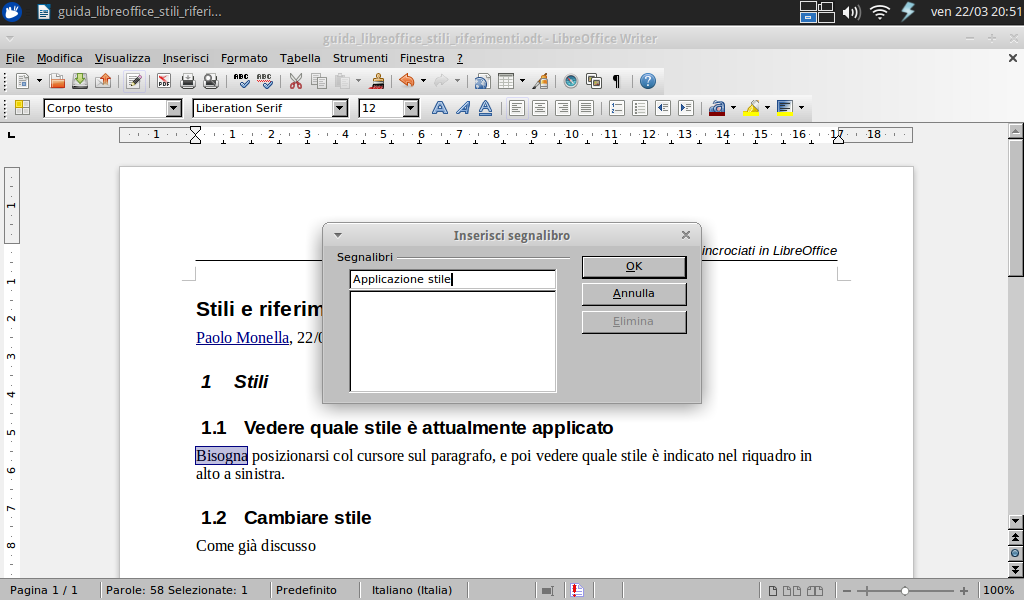Viewport: 1024px width, 600px height.
Task: Decrease paragraph indent
Action: [663, 108]
